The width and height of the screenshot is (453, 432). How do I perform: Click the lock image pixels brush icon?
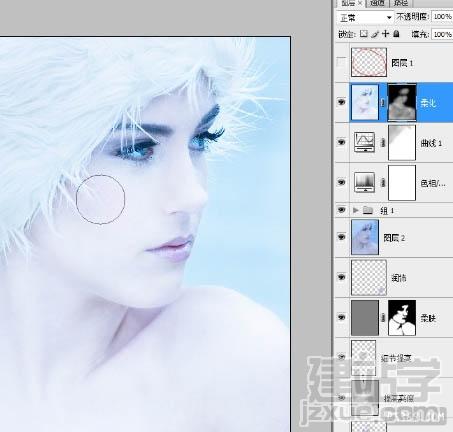[375, 34]
